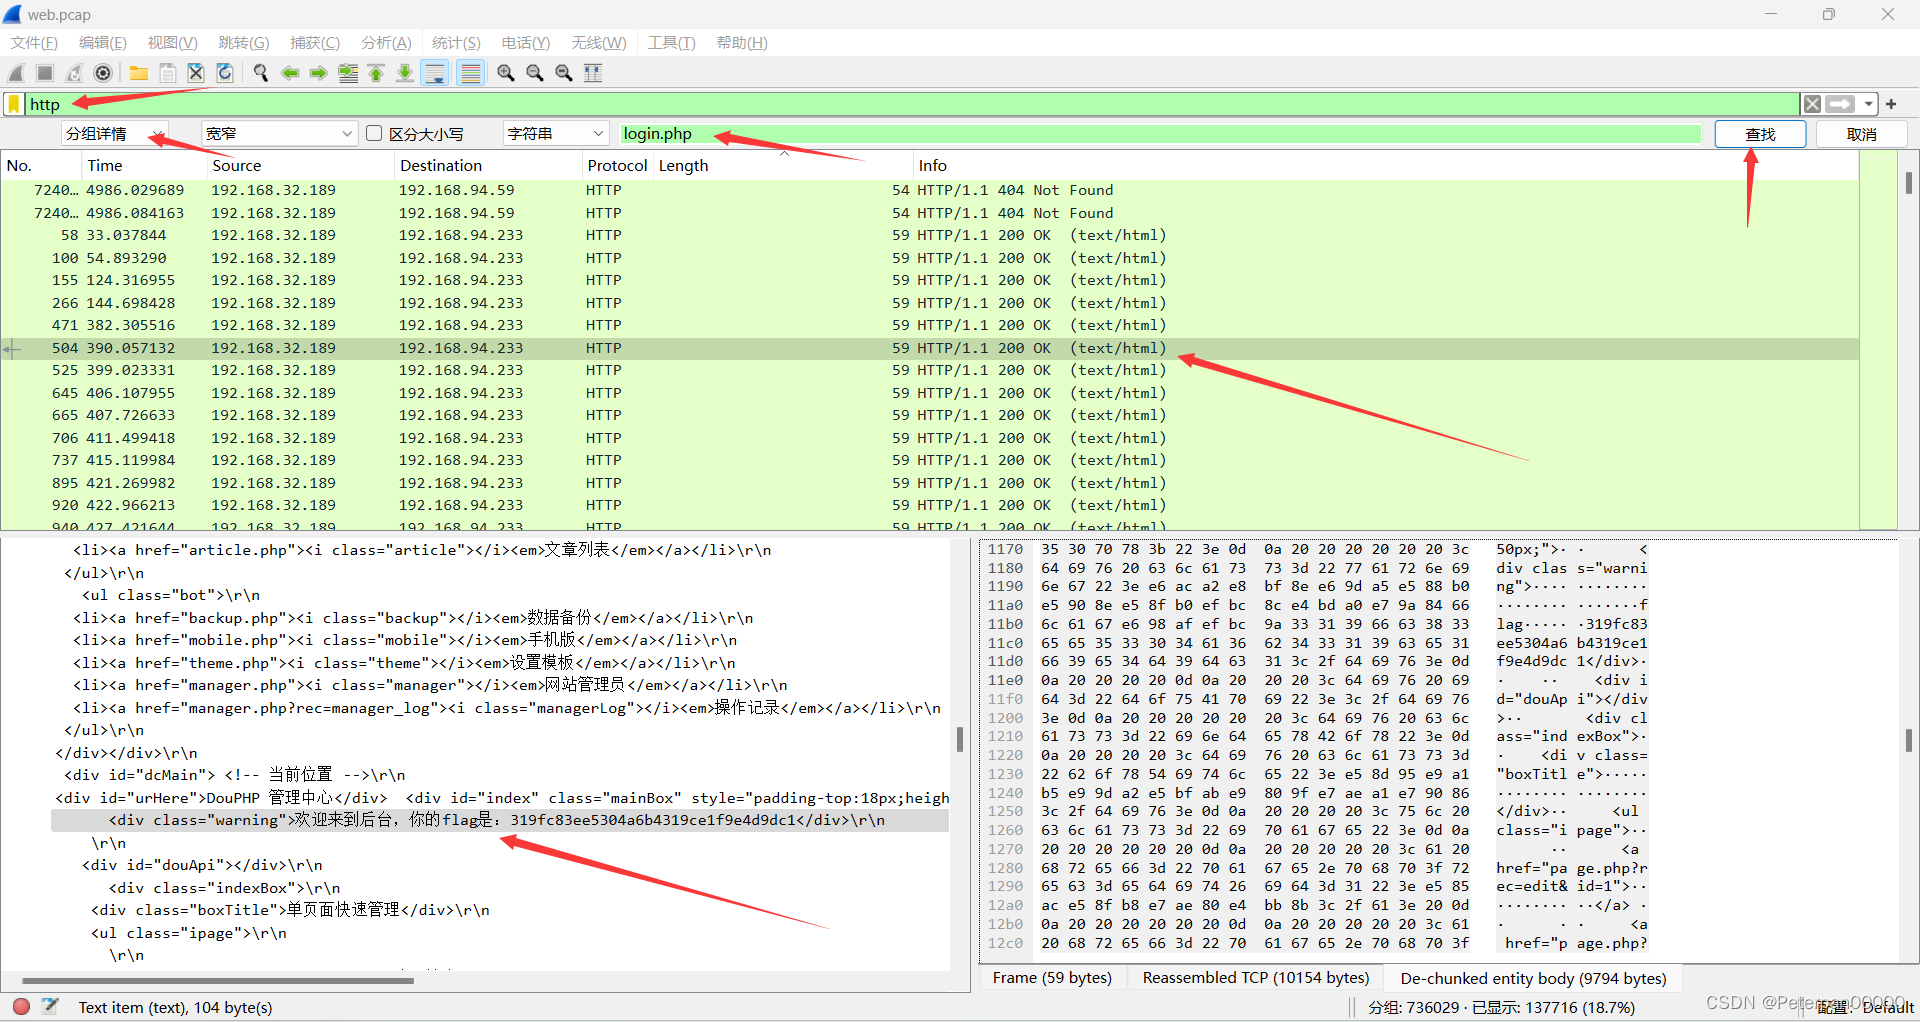Toggle packet colorization rules
This screenshot has width=1920, height=1022.
[470, 73]
